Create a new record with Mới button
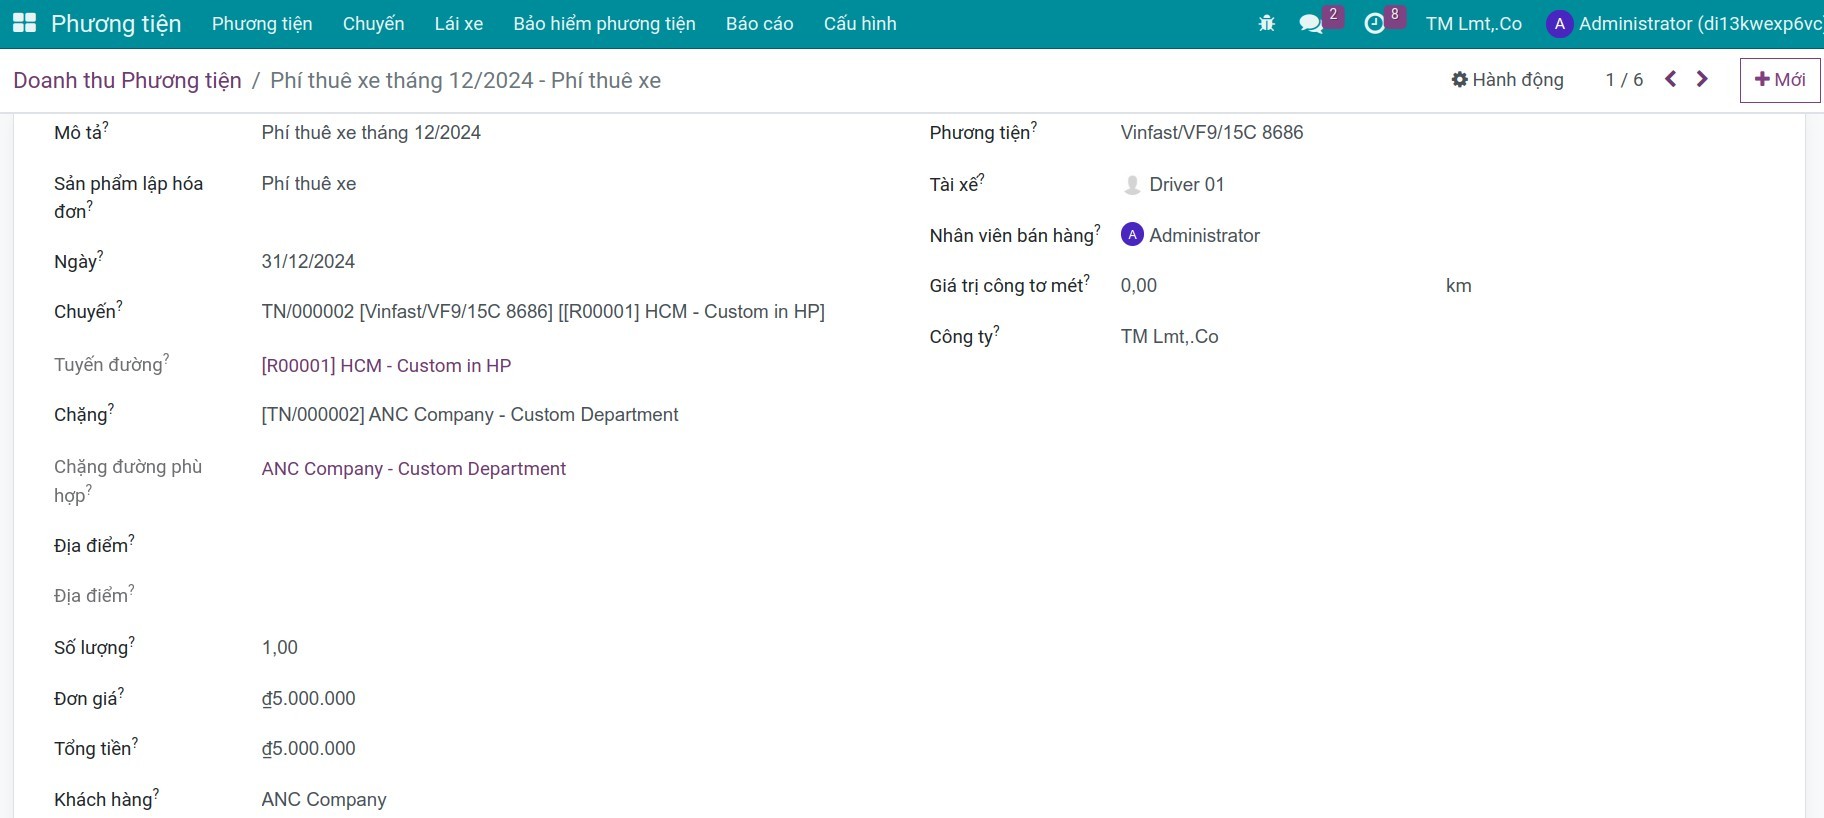Image resolution: width=1824 pixels, height=818 pixels. tap(1780, 80)
